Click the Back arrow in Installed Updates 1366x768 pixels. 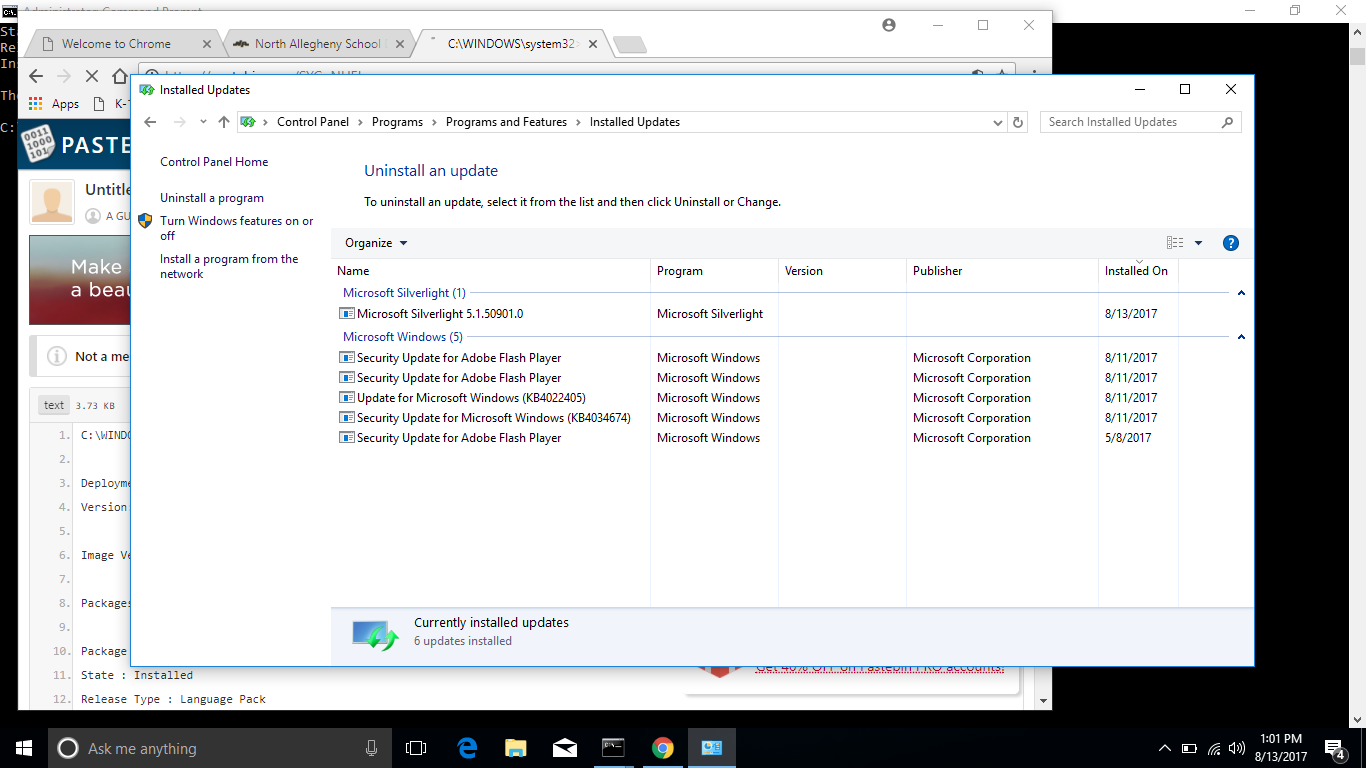tap(151, 122)
